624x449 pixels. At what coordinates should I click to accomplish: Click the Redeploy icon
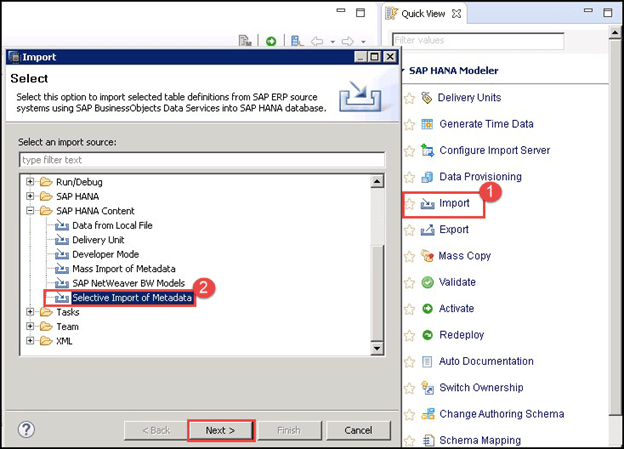coord(428,335)
